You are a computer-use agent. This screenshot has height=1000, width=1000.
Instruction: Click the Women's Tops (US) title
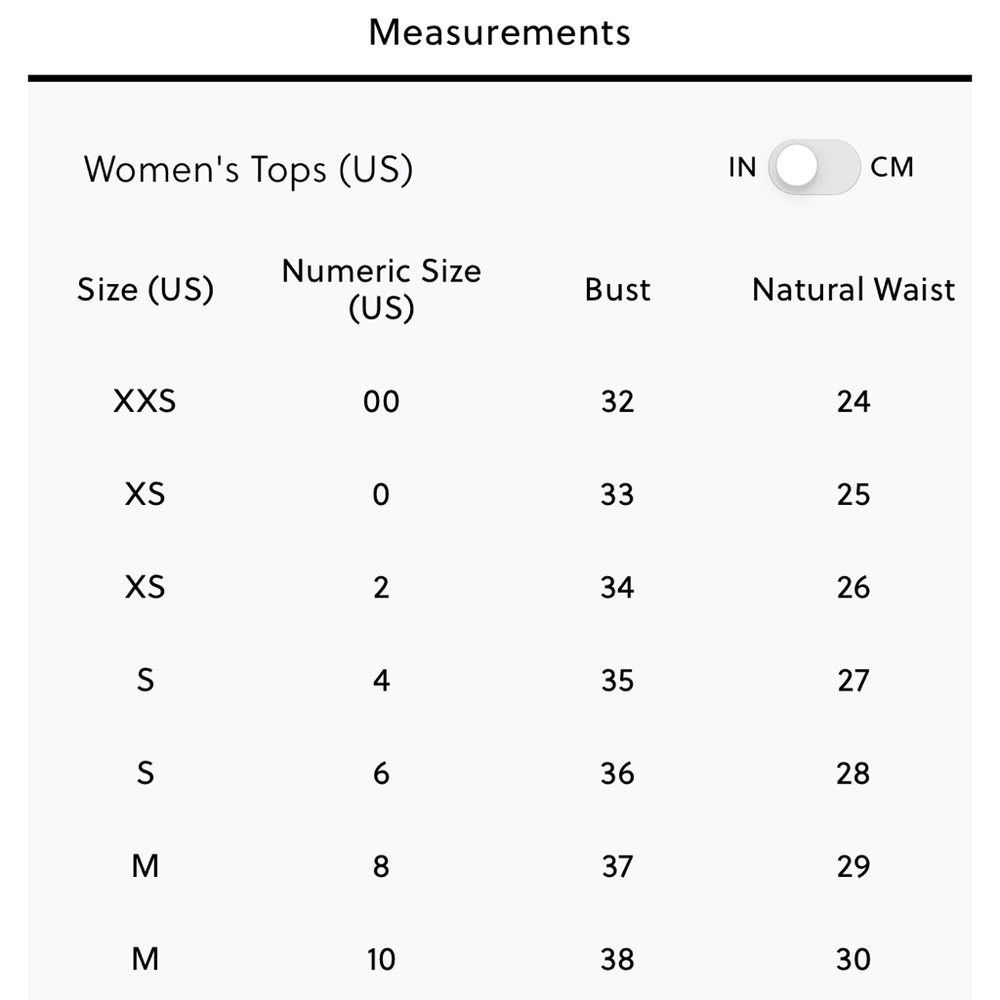(248, 169)
